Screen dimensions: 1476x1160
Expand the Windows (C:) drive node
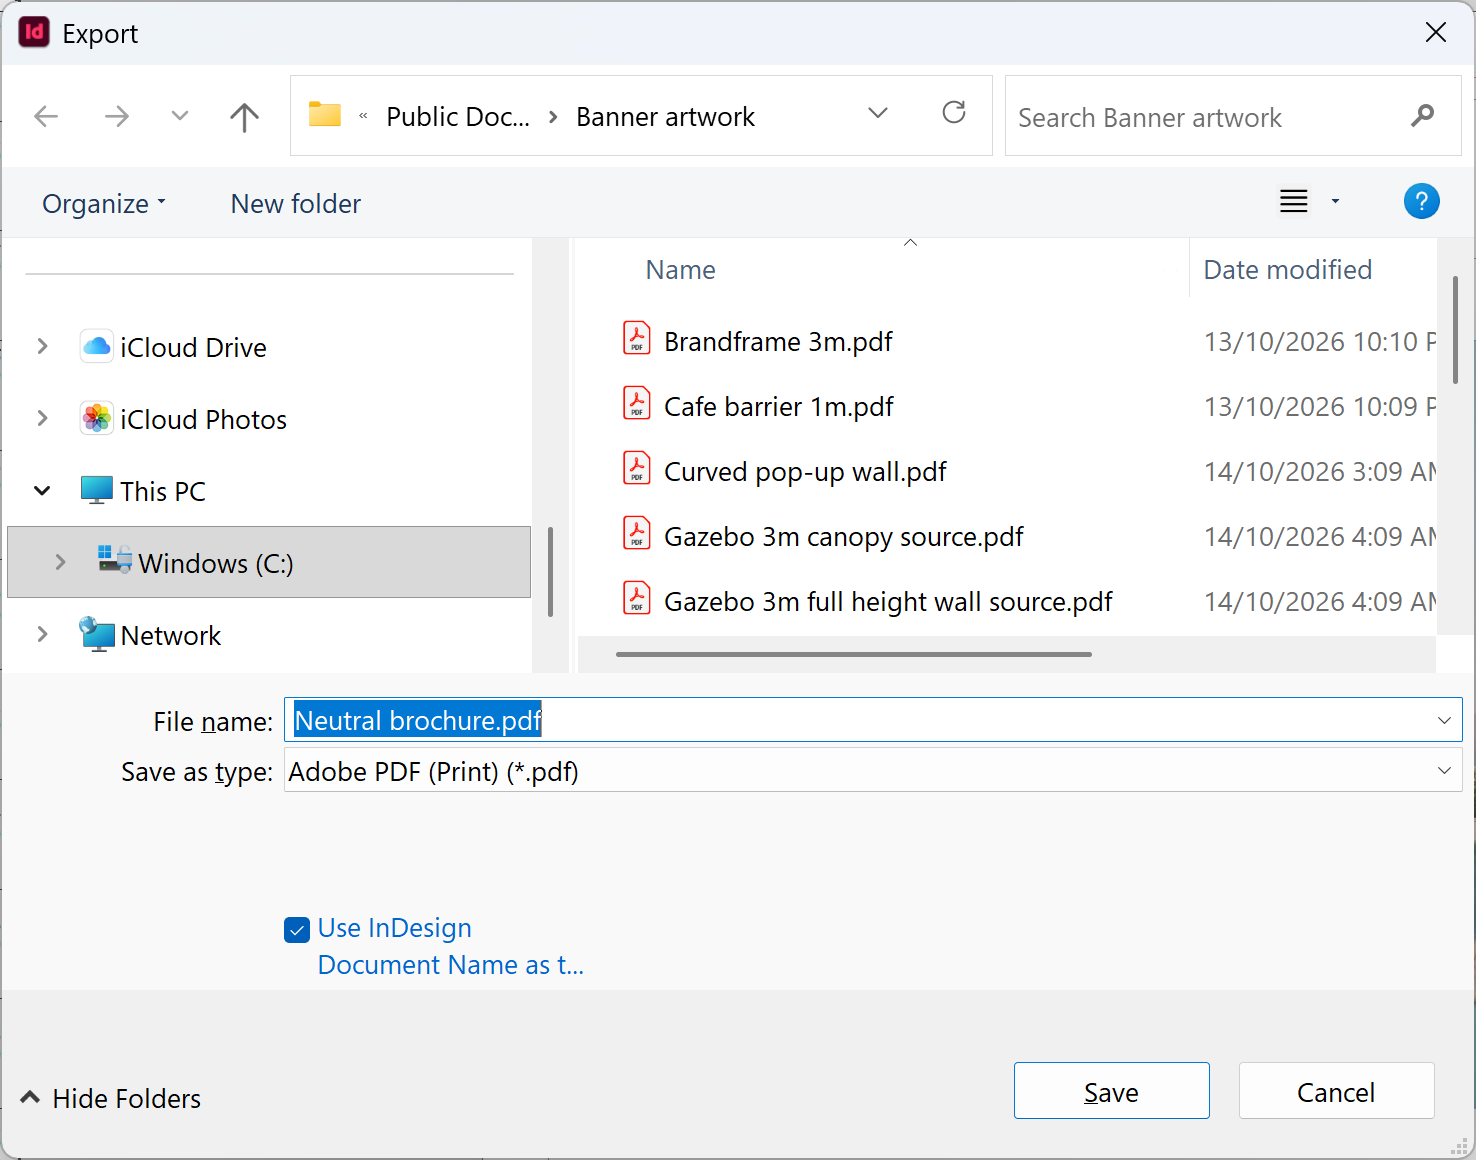click(x=60, y=563)
